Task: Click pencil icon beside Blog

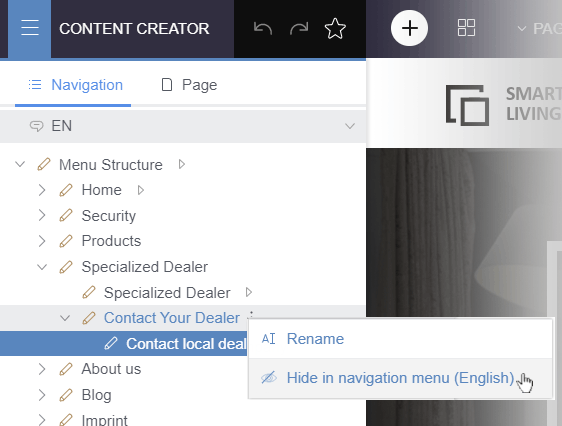Action: click(66, 395)
